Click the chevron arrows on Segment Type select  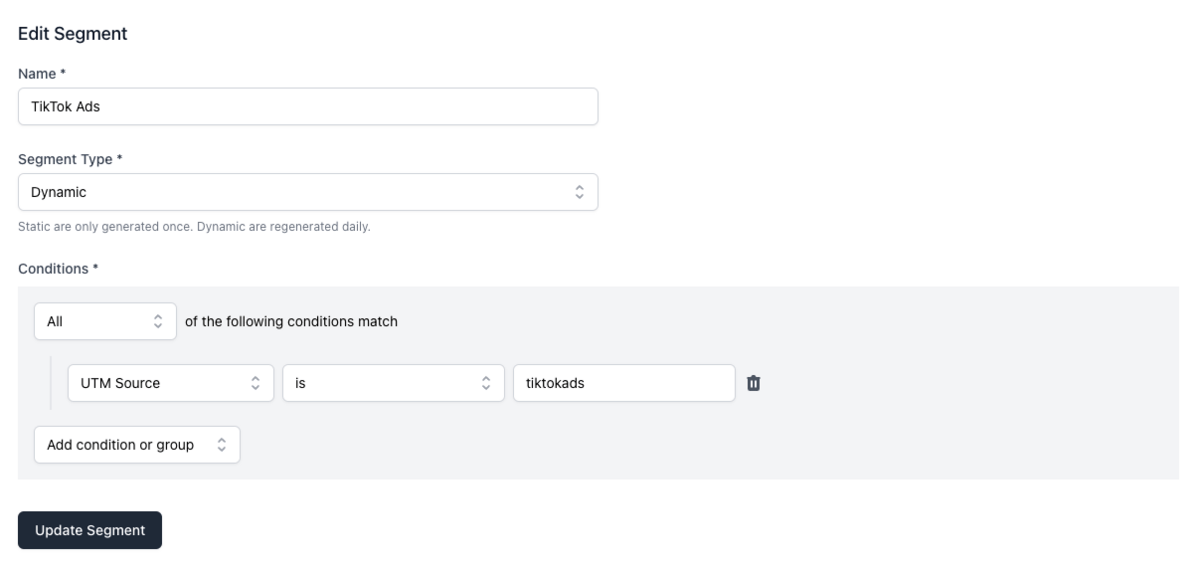[578, 192]
